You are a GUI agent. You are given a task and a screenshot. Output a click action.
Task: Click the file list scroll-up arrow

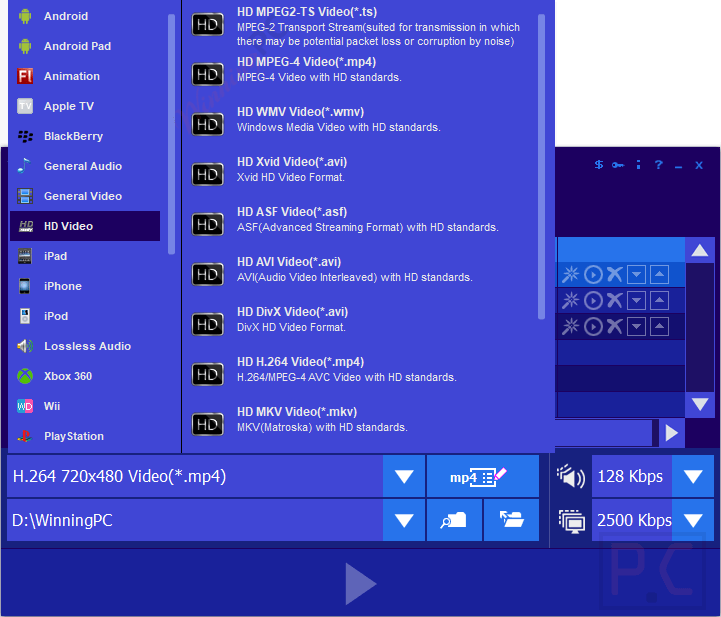(699, 250)
